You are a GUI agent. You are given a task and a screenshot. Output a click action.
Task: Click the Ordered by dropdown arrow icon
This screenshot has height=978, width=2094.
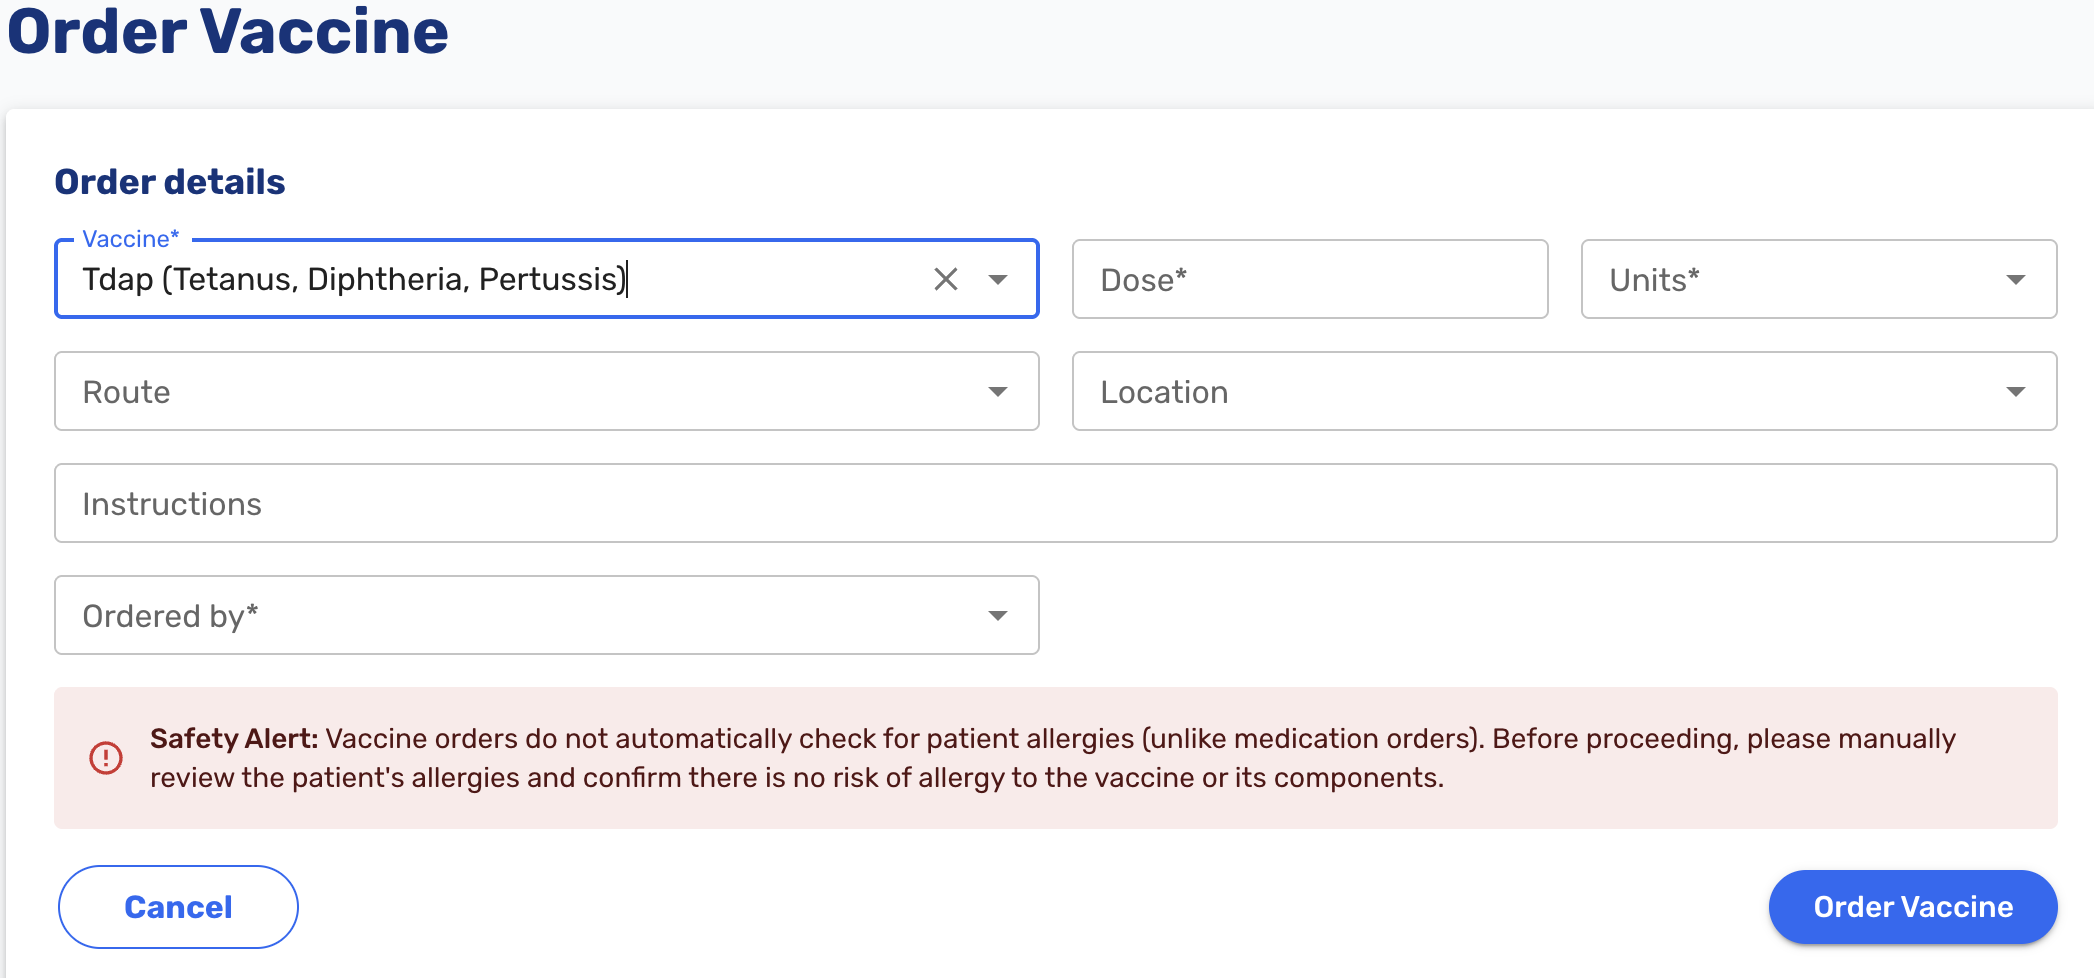click(x=997, y=615)
